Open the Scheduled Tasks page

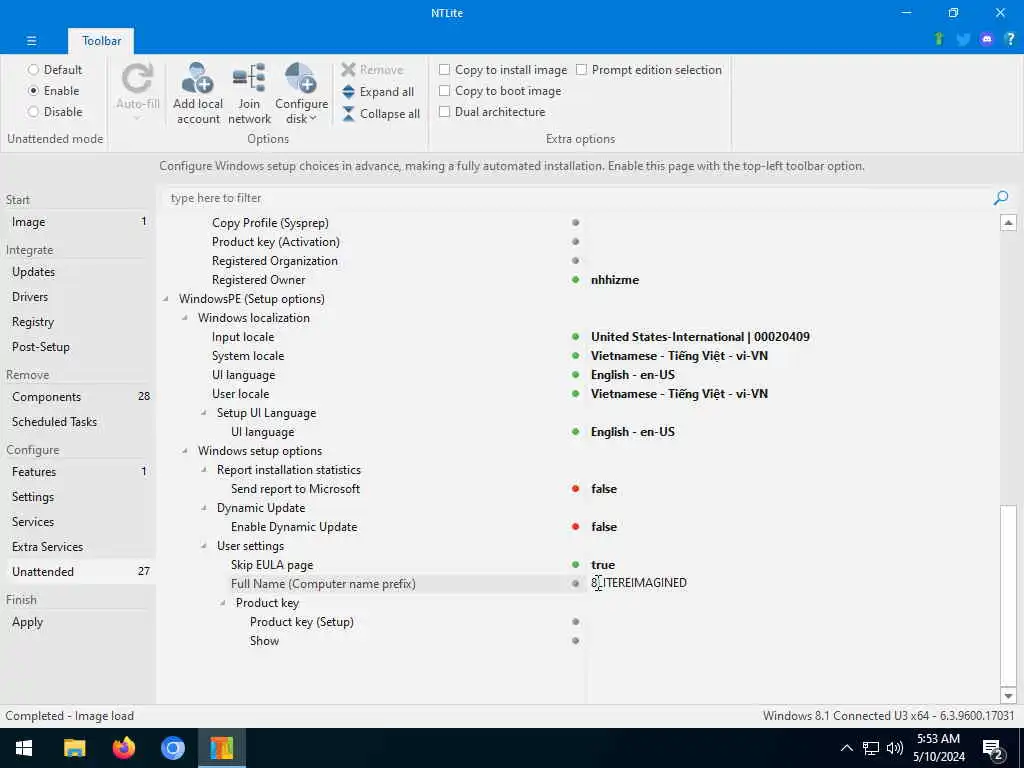78,422
